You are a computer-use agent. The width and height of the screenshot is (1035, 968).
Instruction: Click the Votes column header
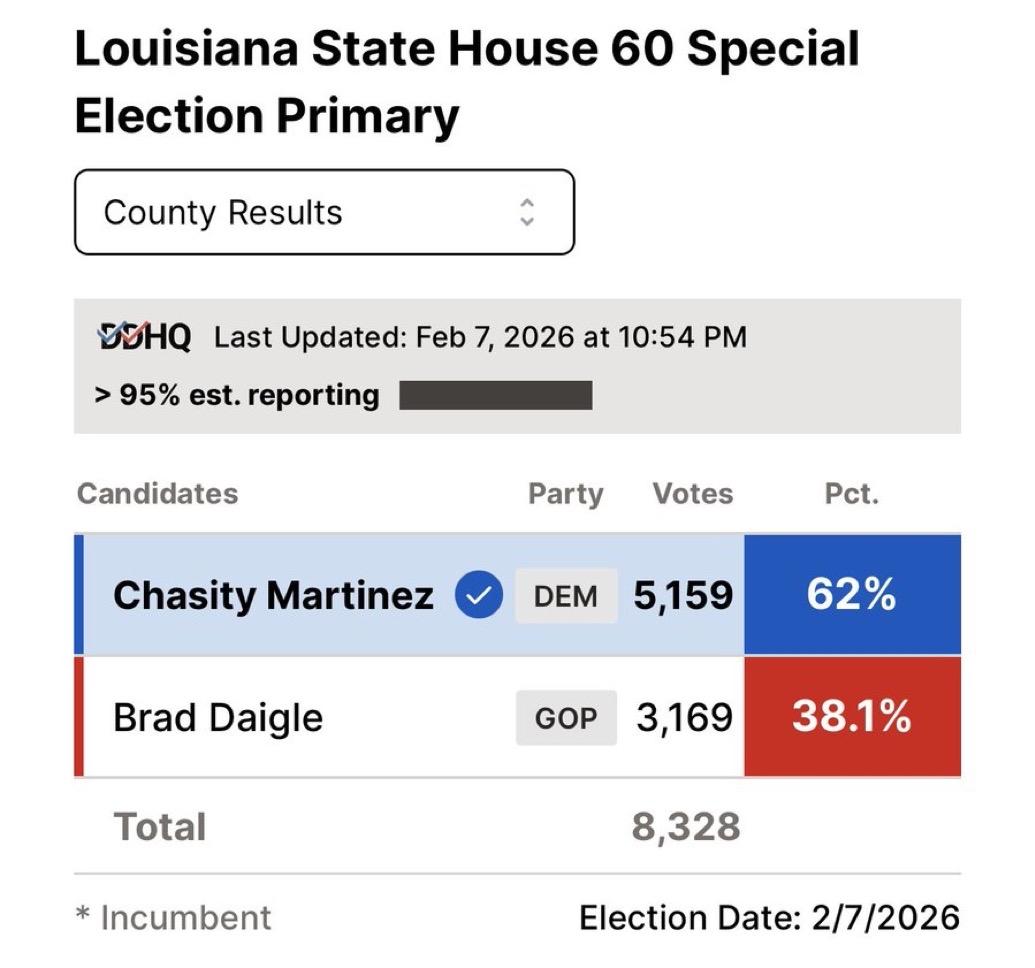tap(692, 494)
